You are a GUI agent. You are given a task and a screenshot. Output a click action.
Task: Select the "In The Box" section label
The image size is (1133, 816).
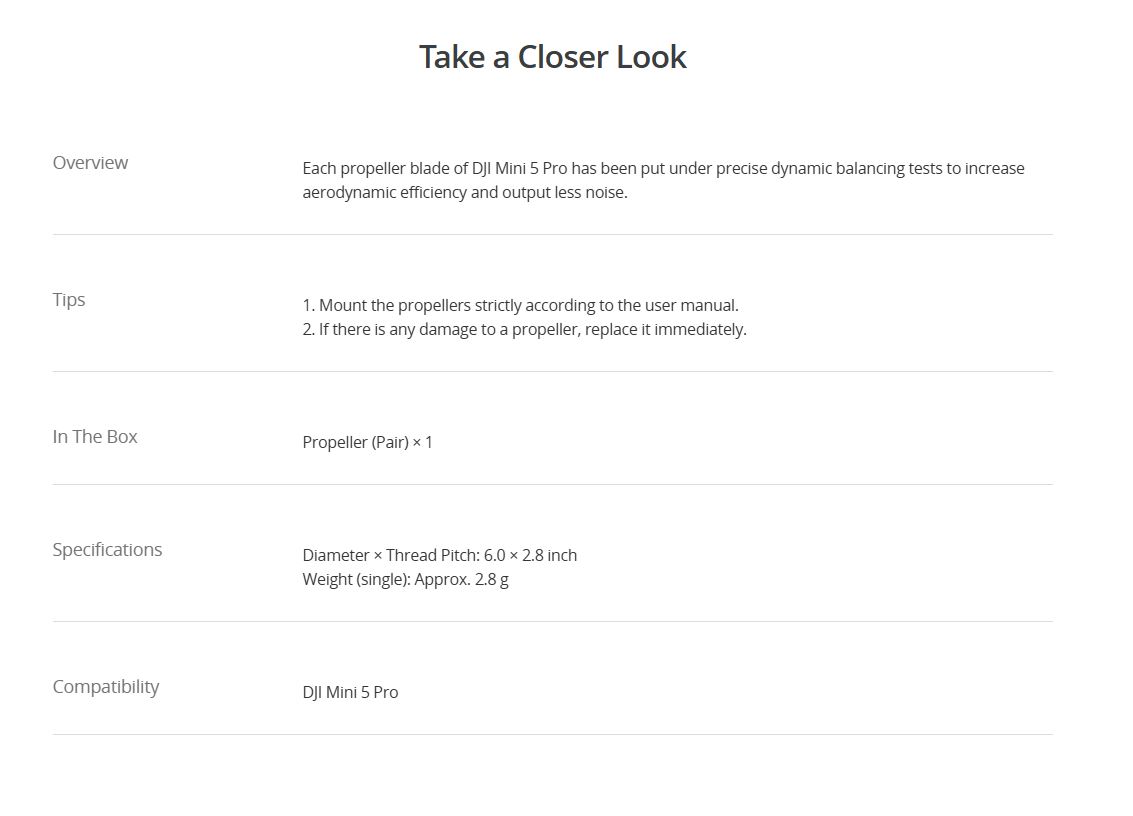pyautogui.click(x=95, y=437)
